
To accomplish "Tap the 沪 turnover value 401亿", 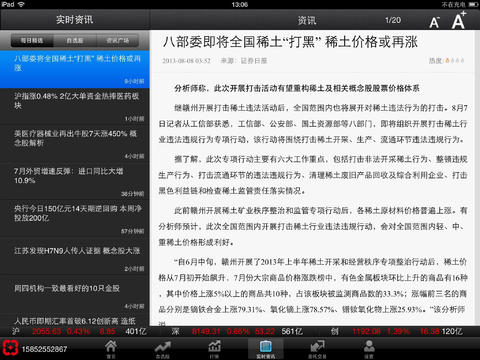I will pos(136,331).
